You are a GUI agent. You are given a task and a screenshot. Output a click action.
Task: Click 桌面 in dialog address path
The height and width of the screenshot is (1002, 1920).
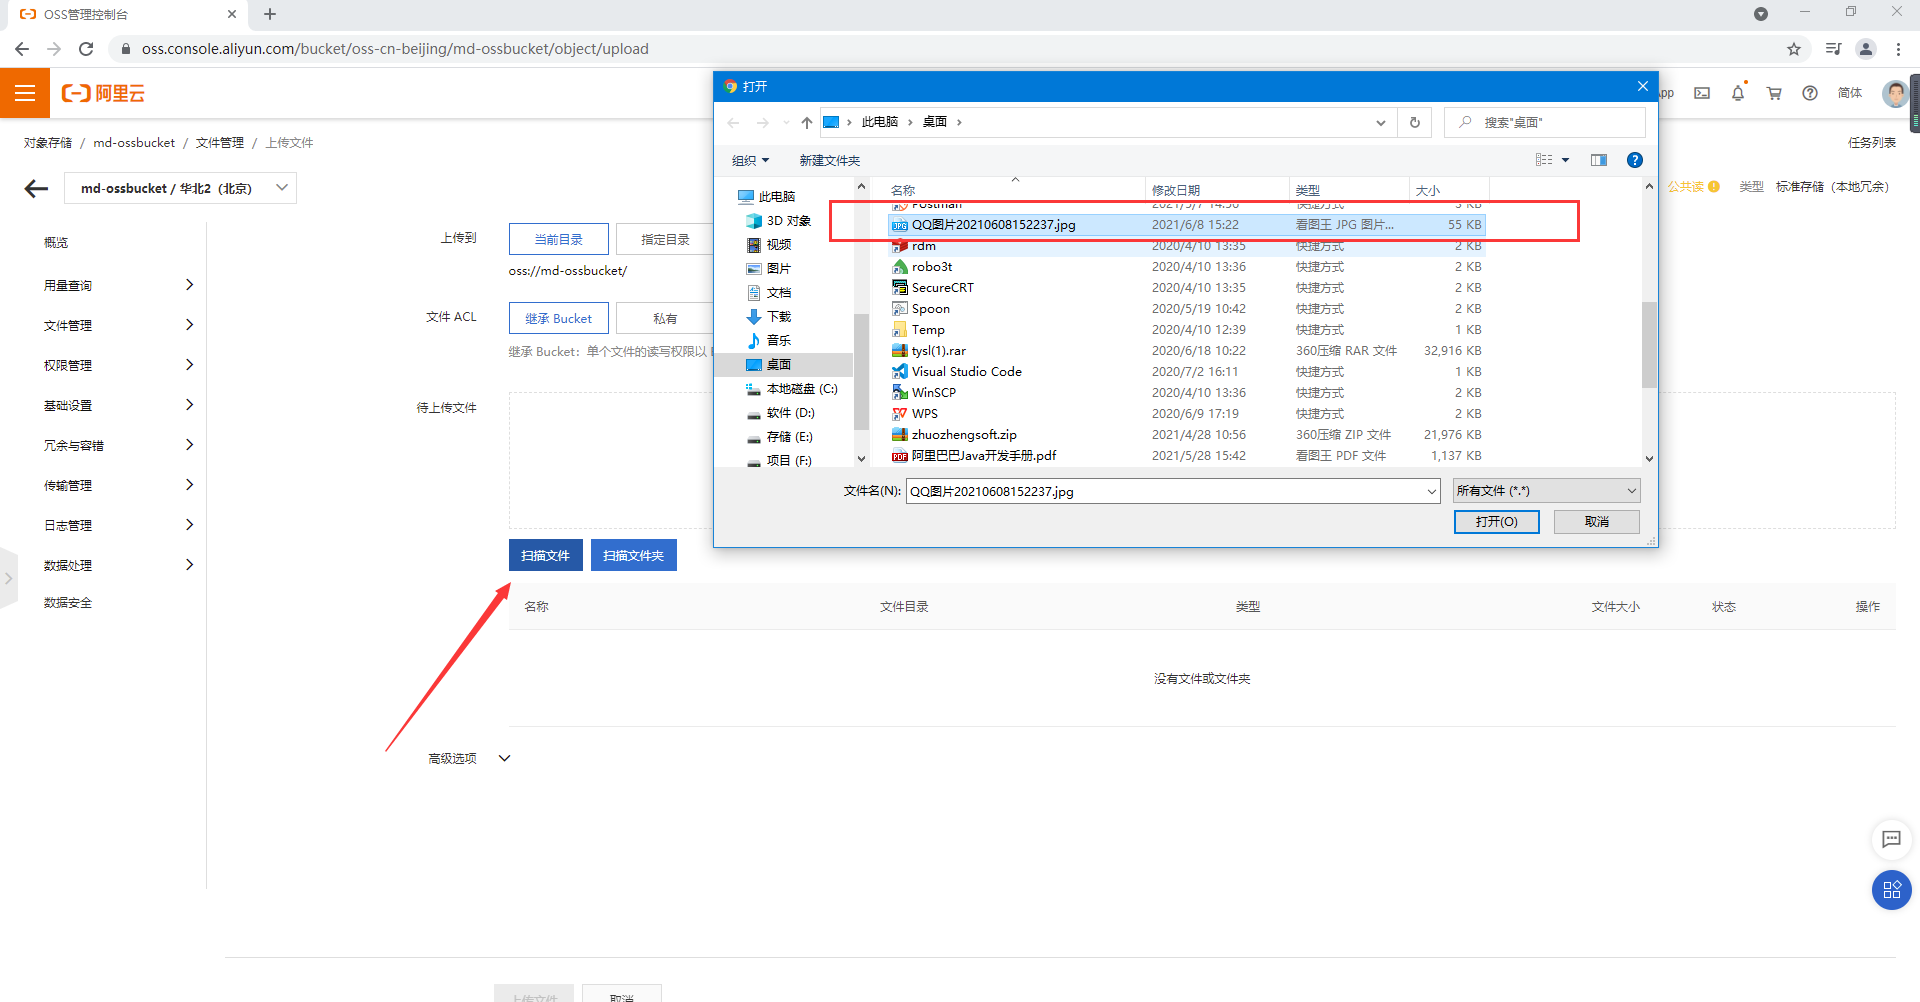click(934, 122)
